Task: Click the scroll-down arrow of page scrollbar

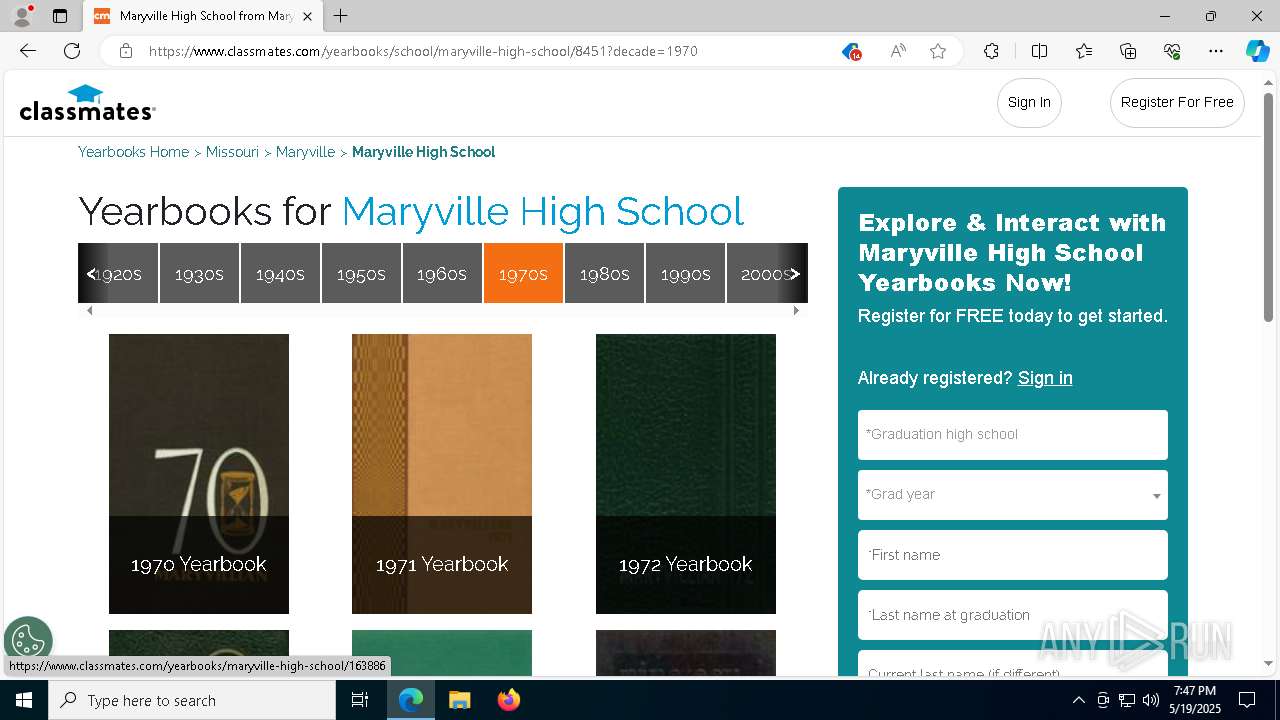Action: coord(1269,664)
